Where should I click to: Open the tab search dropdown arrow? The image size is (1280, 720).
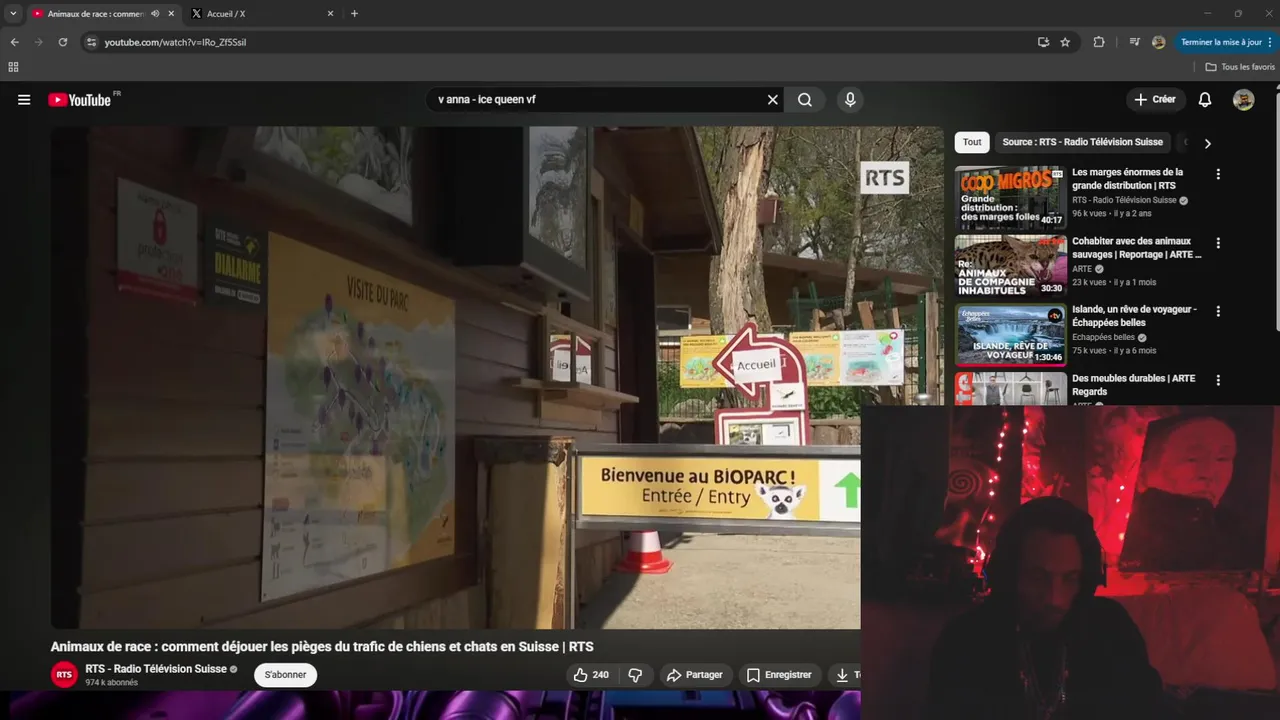pyautogui.click(x=13, y=14)
